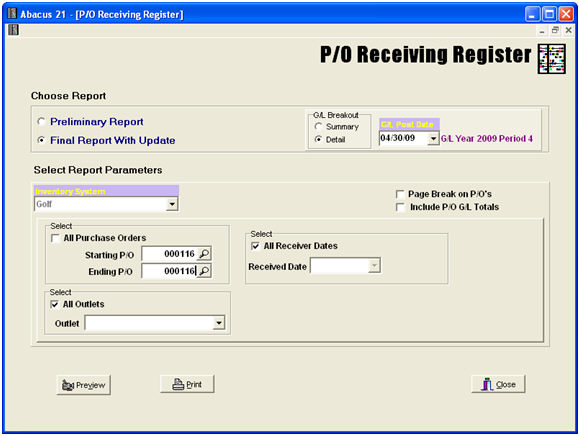Click into the Starting P/O number field
The image size is (579, 436).
tap(170, 254)
